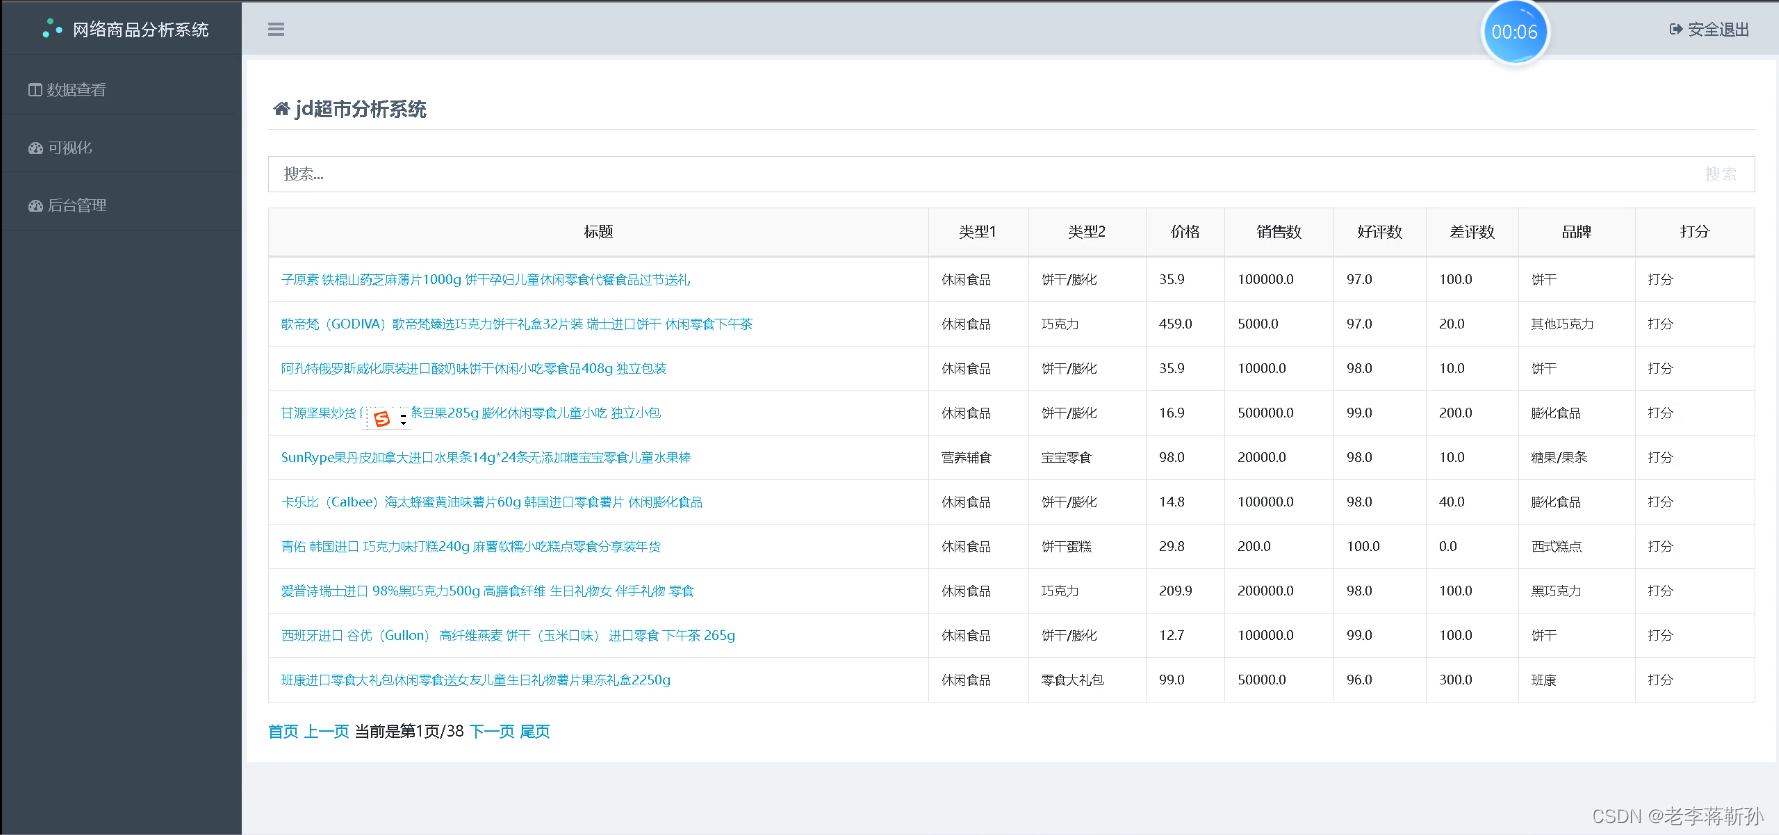Image resolution: width=1779 pixels, height=835 pixels.
Task: Click the 品牌 column header
Action: coord(1576,232)
